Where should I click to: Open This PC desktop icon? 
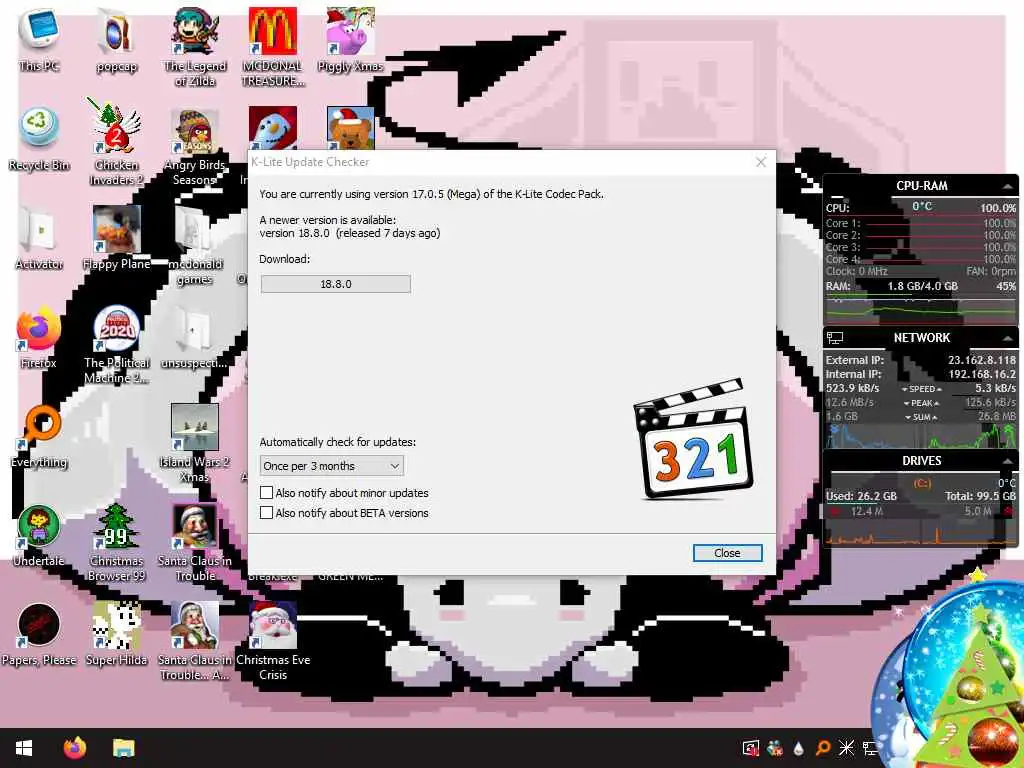pos(39,40)
